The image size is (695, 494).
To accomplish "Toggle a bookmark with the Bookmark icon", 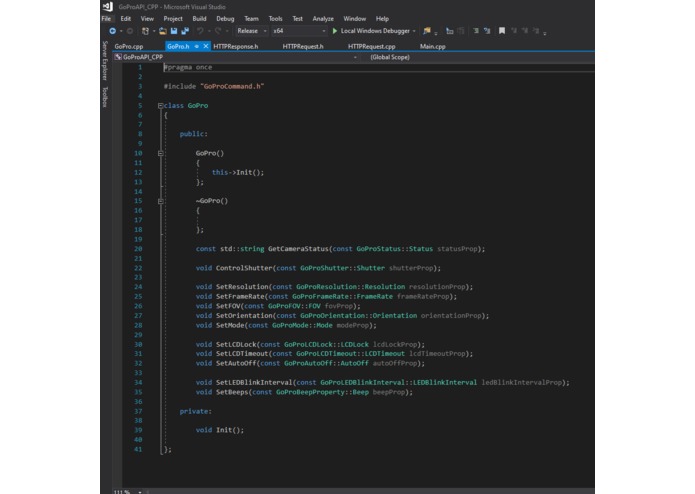I will [502, 31].
